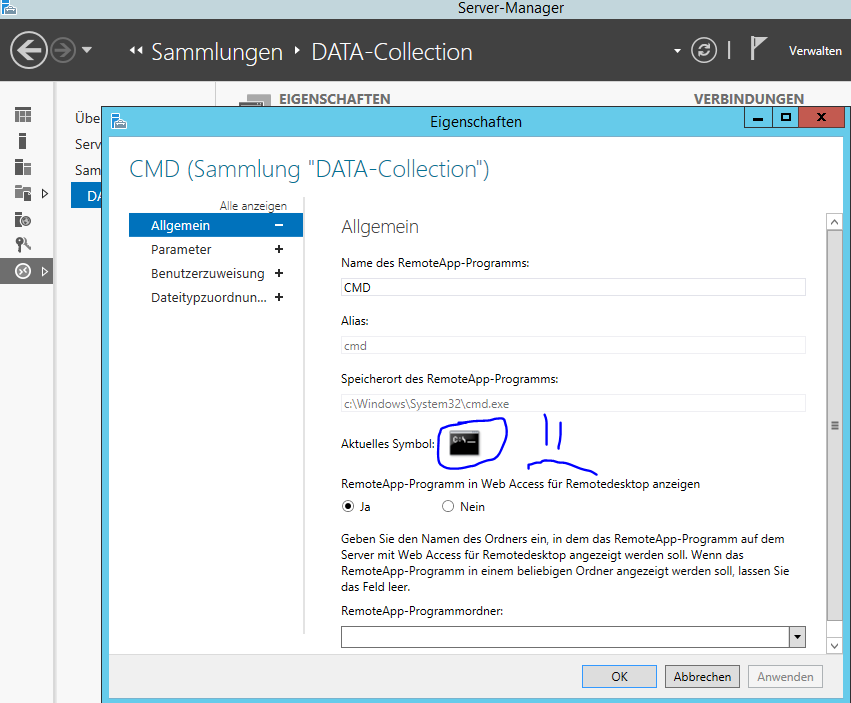Select the local server icon in the sidebar
This screenshot has width=851, height=703.
pos(22,141)
